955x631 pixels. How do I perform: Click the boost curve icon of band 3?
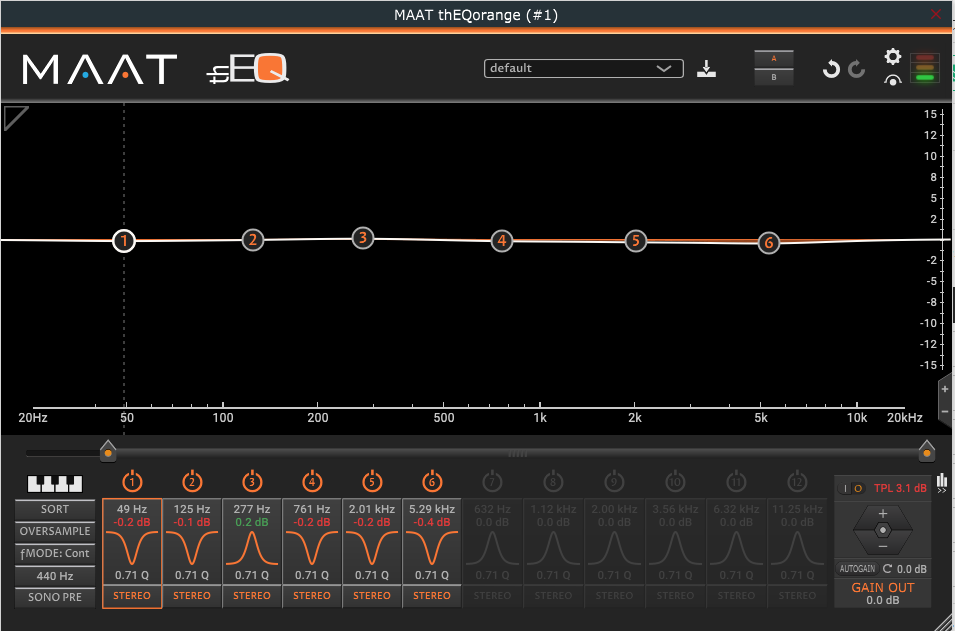[x=252, y=547]
